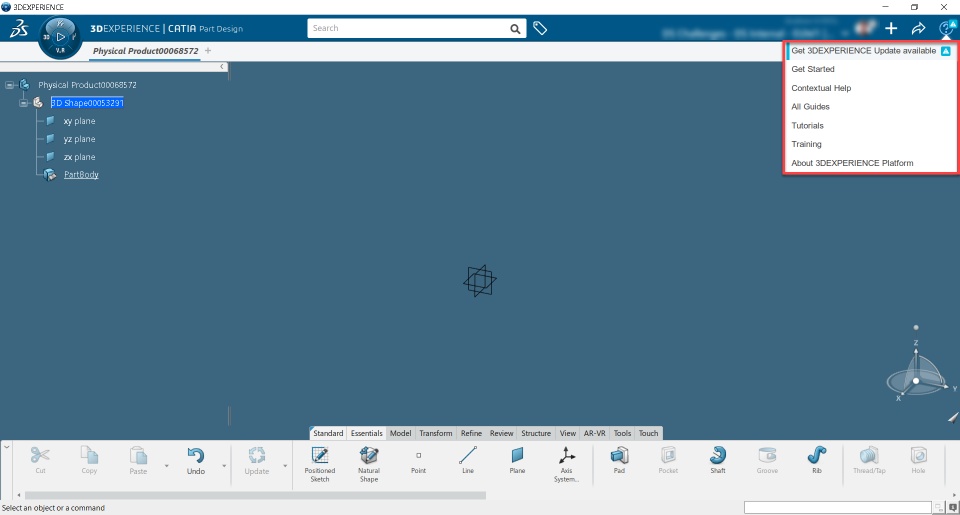Open the Help question mark icon
This screenshot has height=515, width=960.
(x=945, y=28)
